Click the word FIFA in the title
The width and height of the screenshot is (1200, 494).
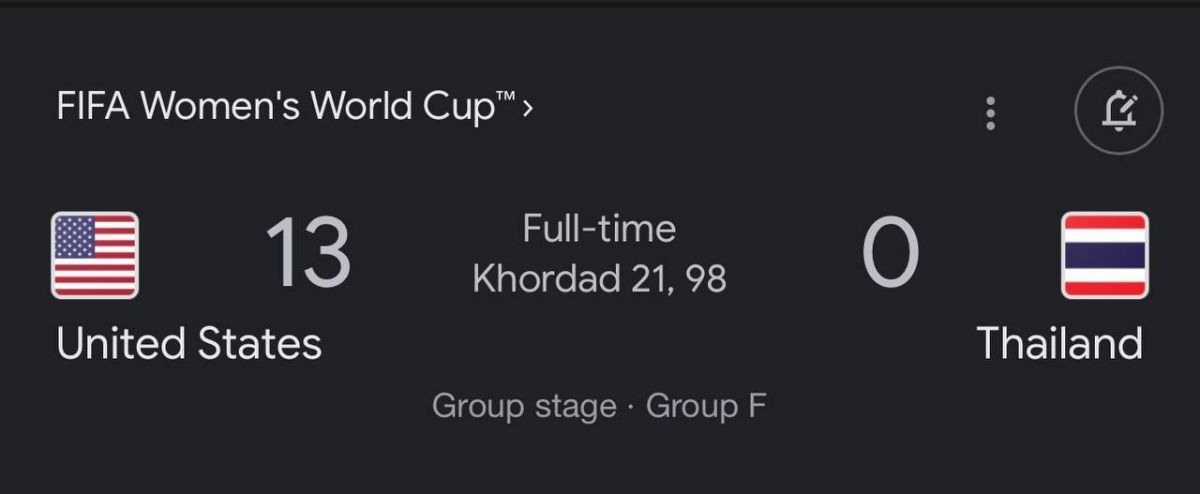pyautogui.click(x=94, y=107)
